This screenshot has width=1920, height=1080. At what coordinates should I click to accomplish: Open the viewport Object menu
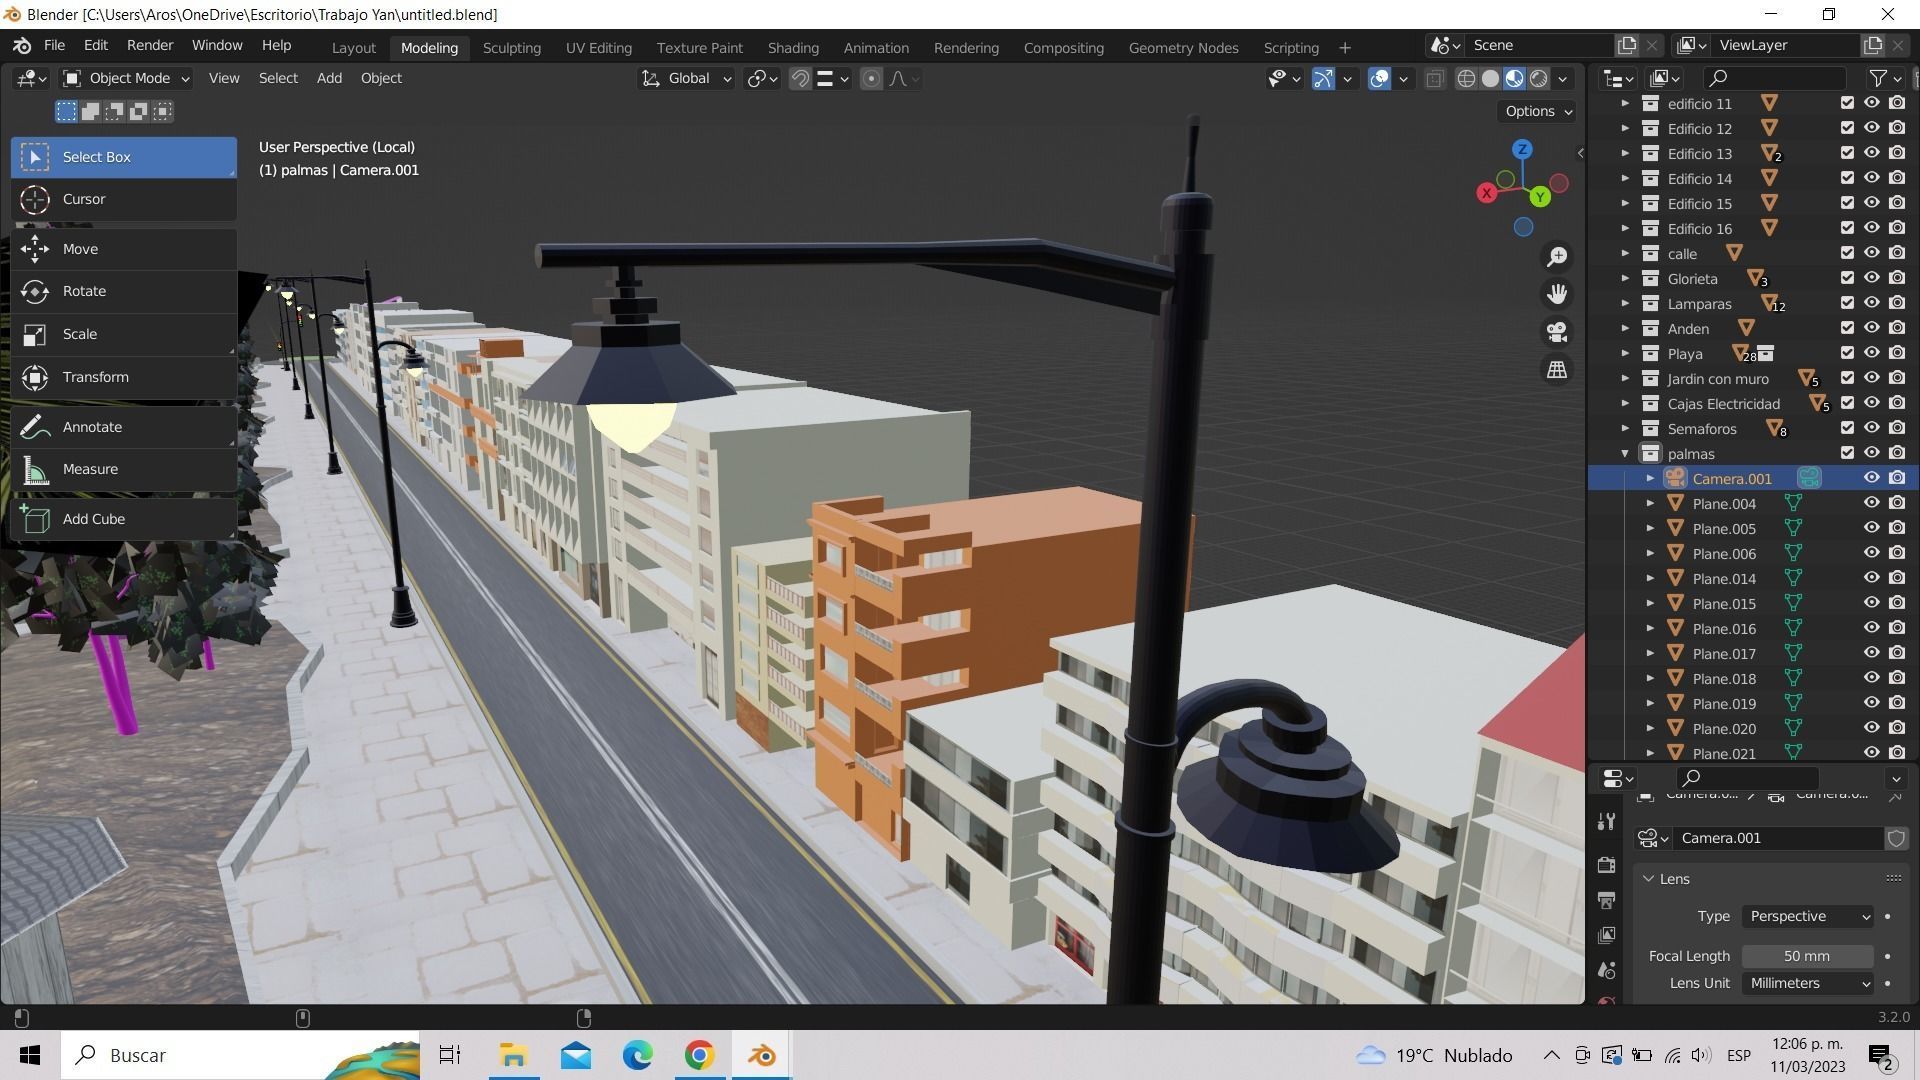point(381,78)
